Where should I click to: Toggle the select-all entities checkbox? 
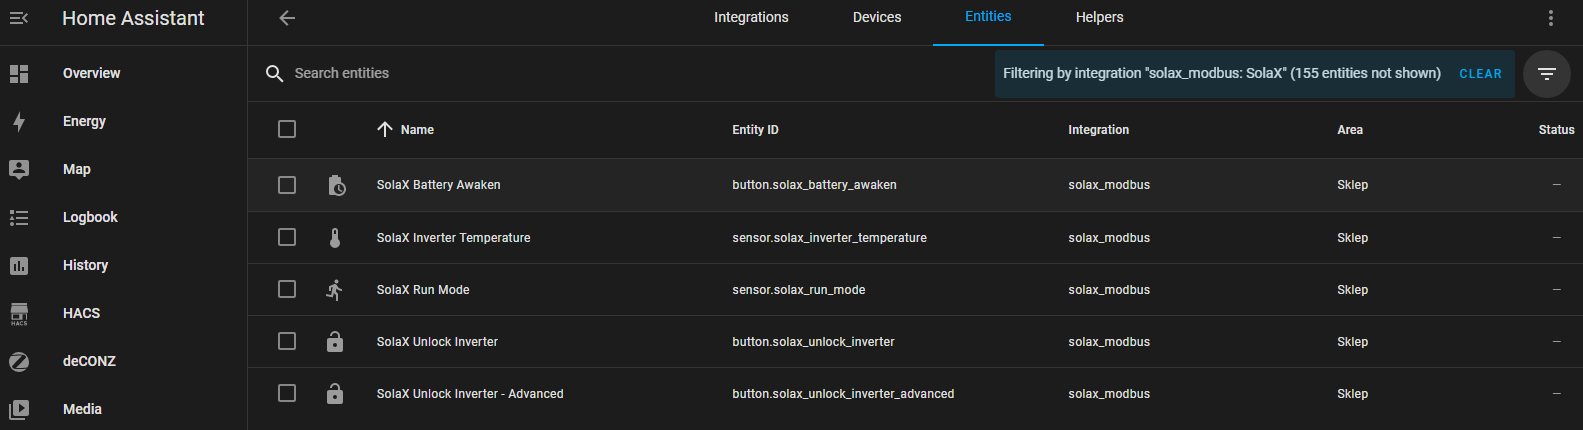coord(287,129)
